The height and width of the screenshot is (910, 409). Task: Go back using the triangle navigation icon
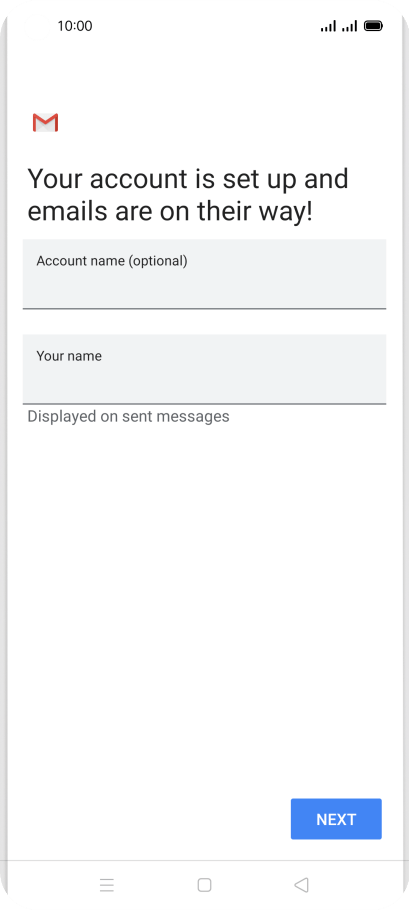point(301,885)
